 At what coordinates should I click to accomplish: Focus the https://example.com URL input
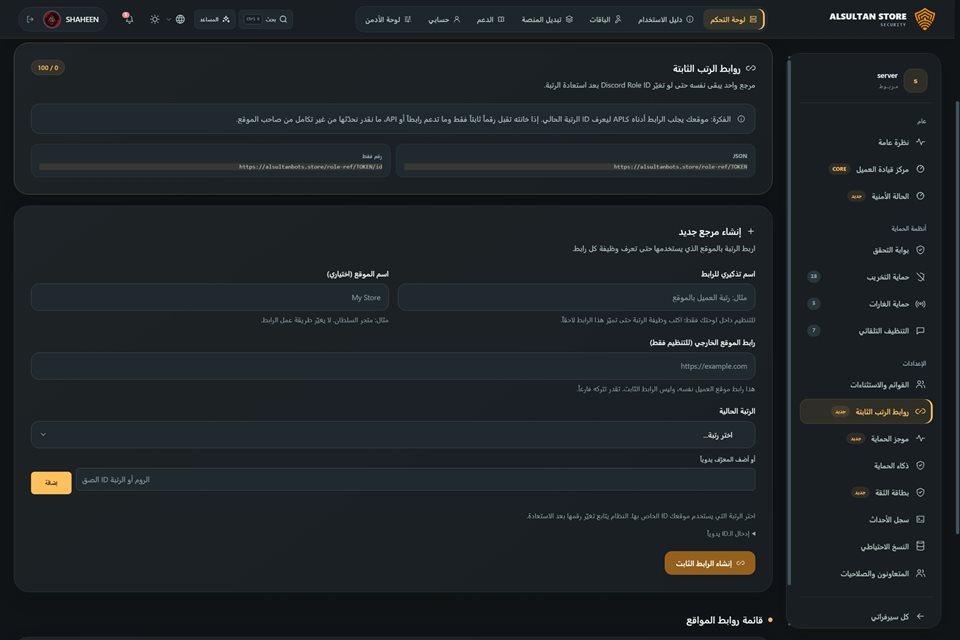point(393,366)
